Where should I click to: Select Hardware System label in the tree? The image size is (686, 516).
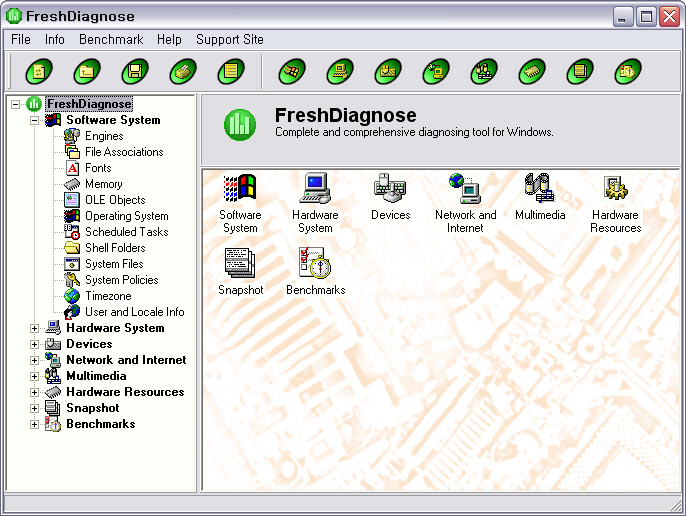(115, 328)
